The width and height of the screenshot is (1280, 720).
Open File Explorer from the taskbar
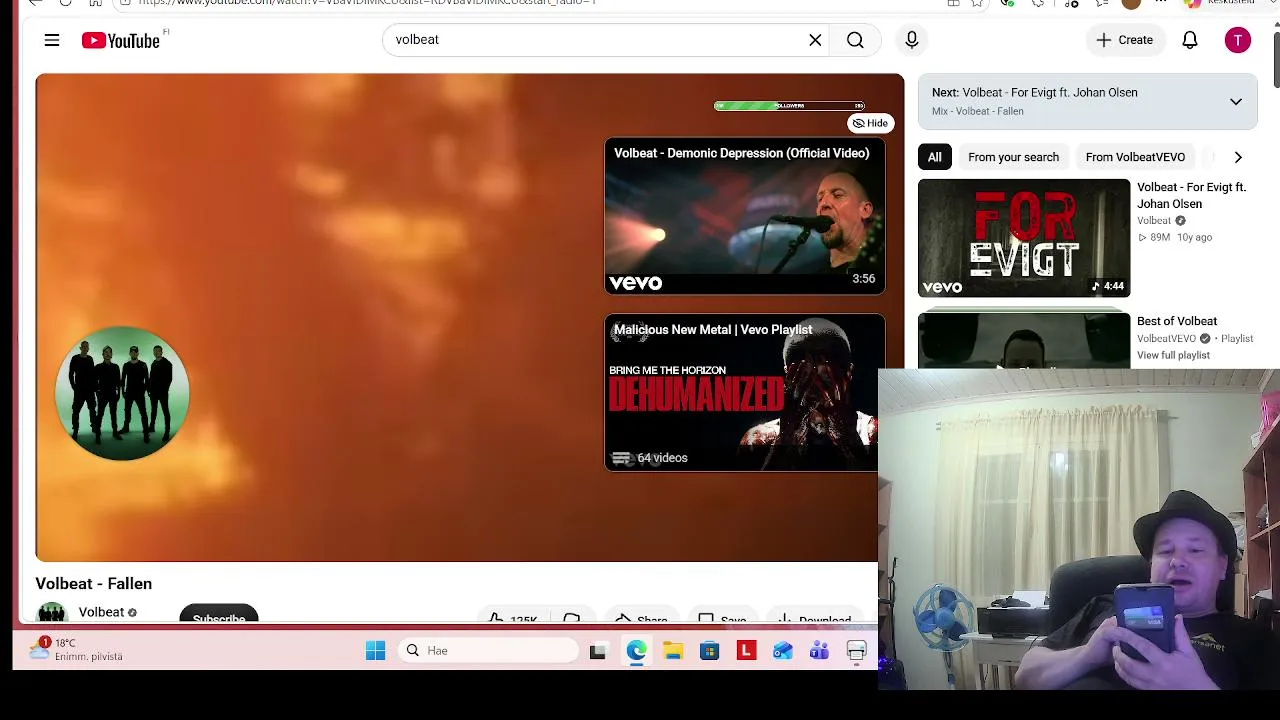point(673,651)
